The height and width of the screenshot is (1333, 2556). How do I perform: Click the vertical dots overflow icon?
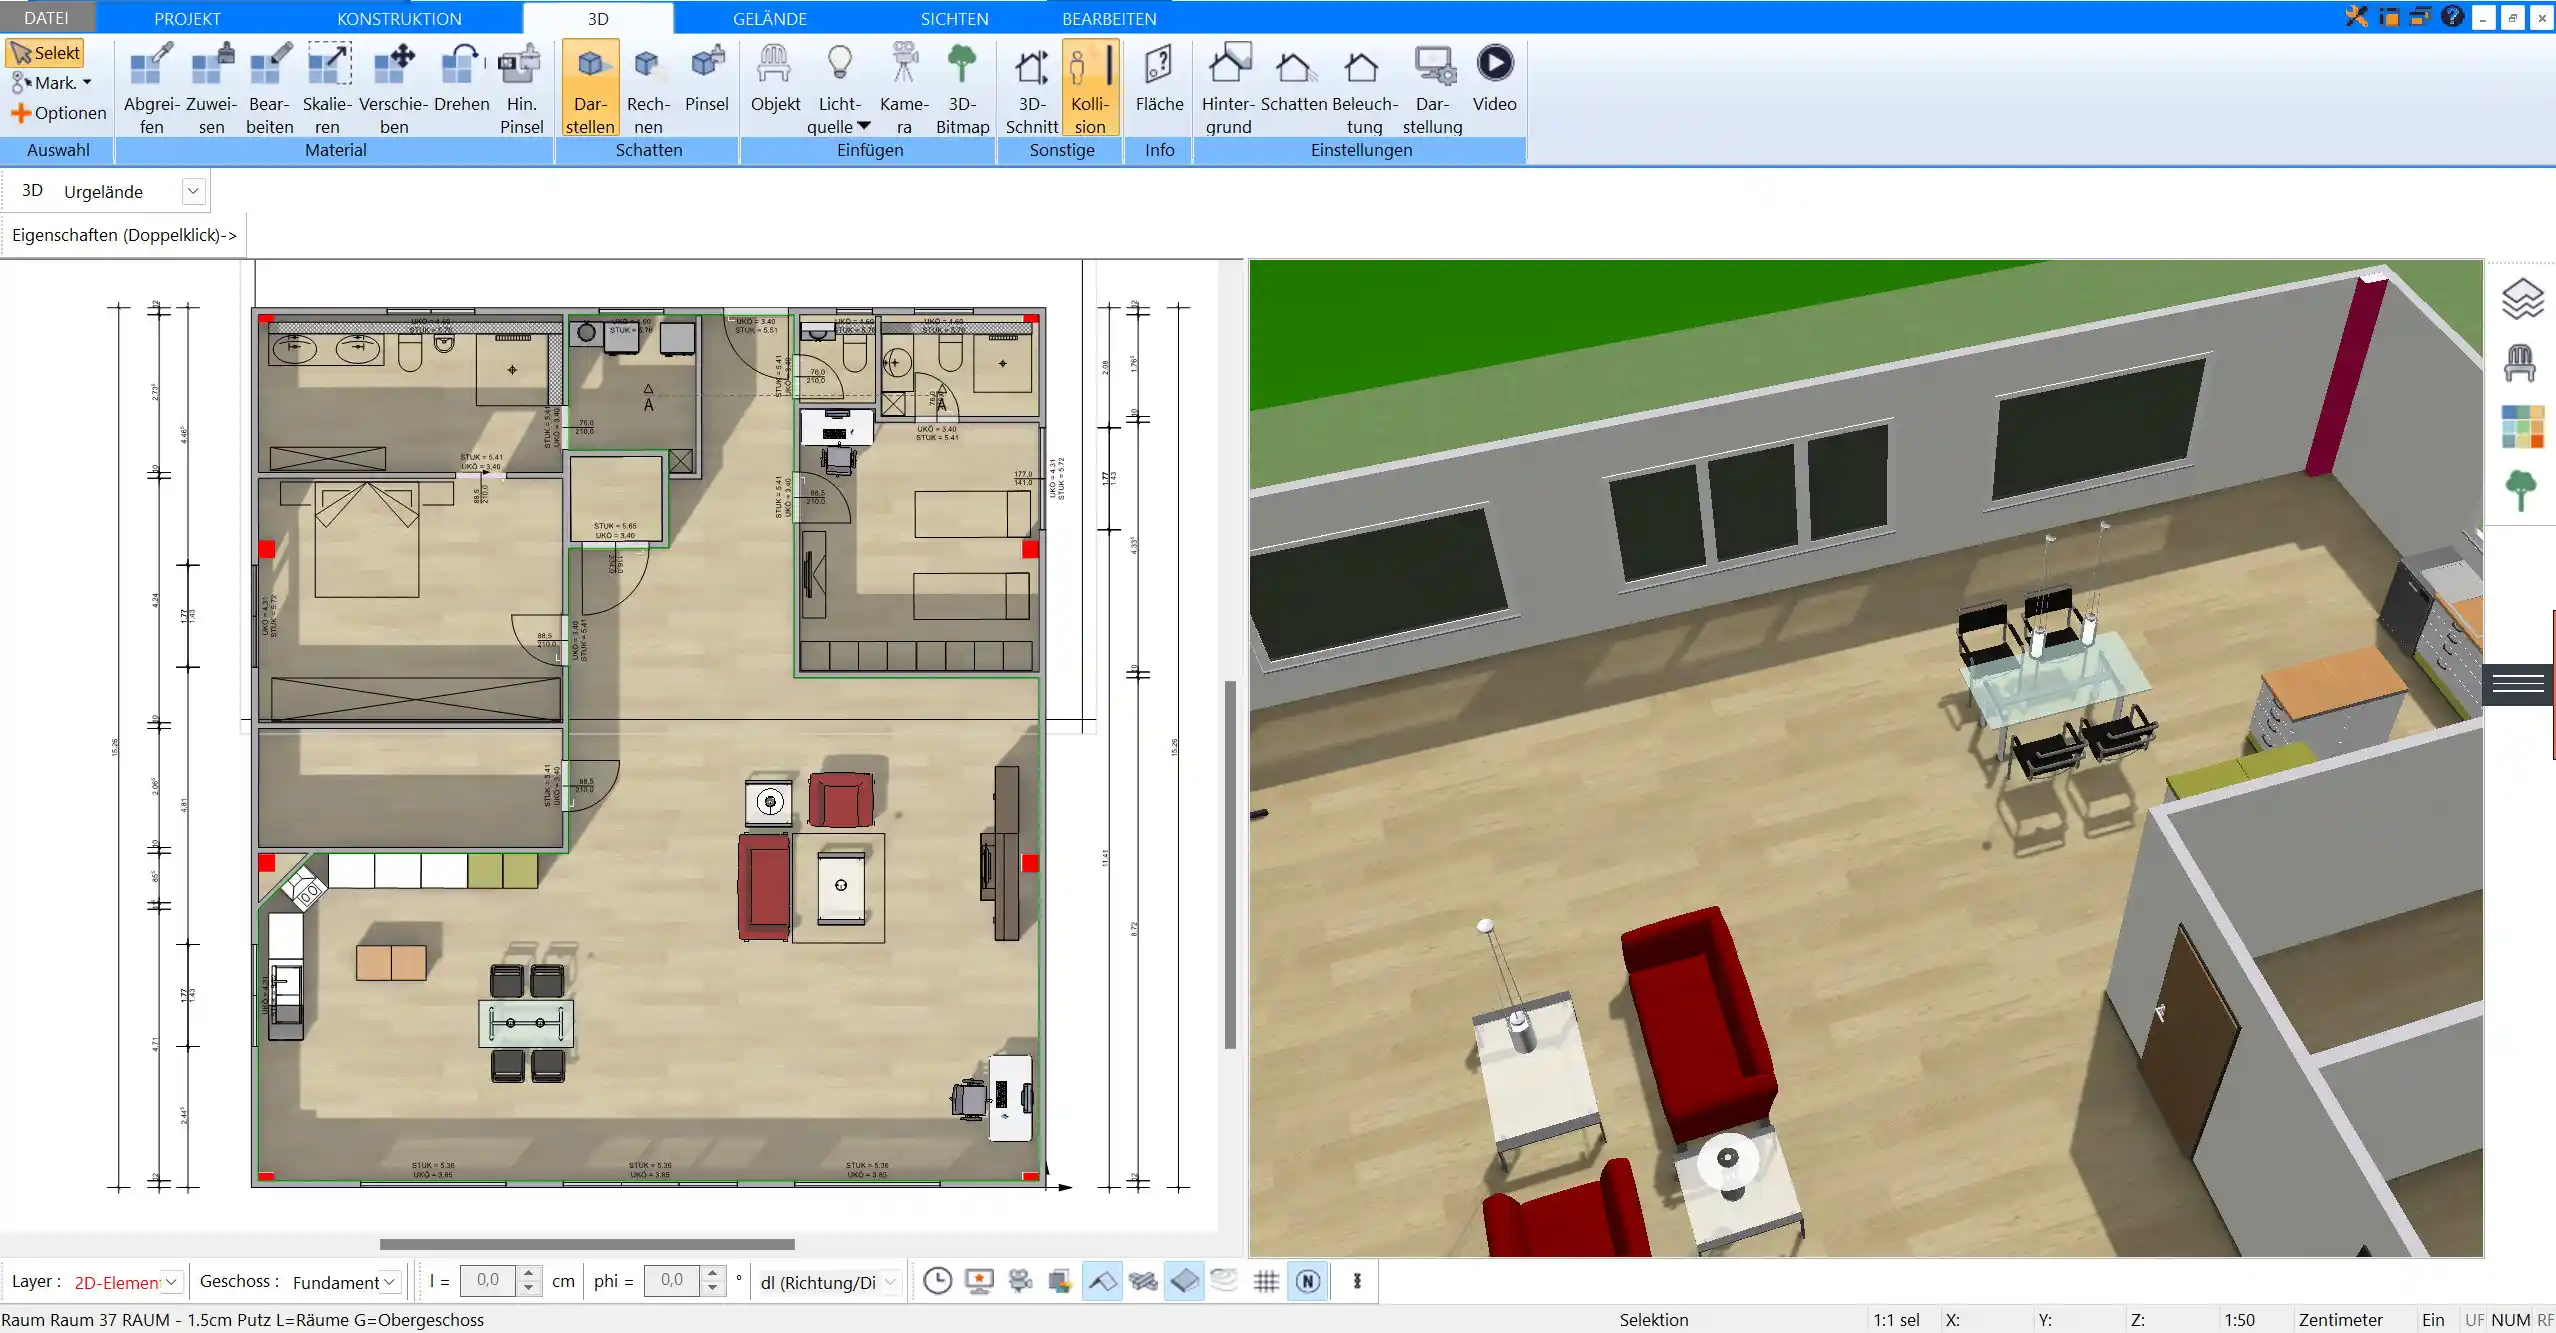coord(1357,1281)
